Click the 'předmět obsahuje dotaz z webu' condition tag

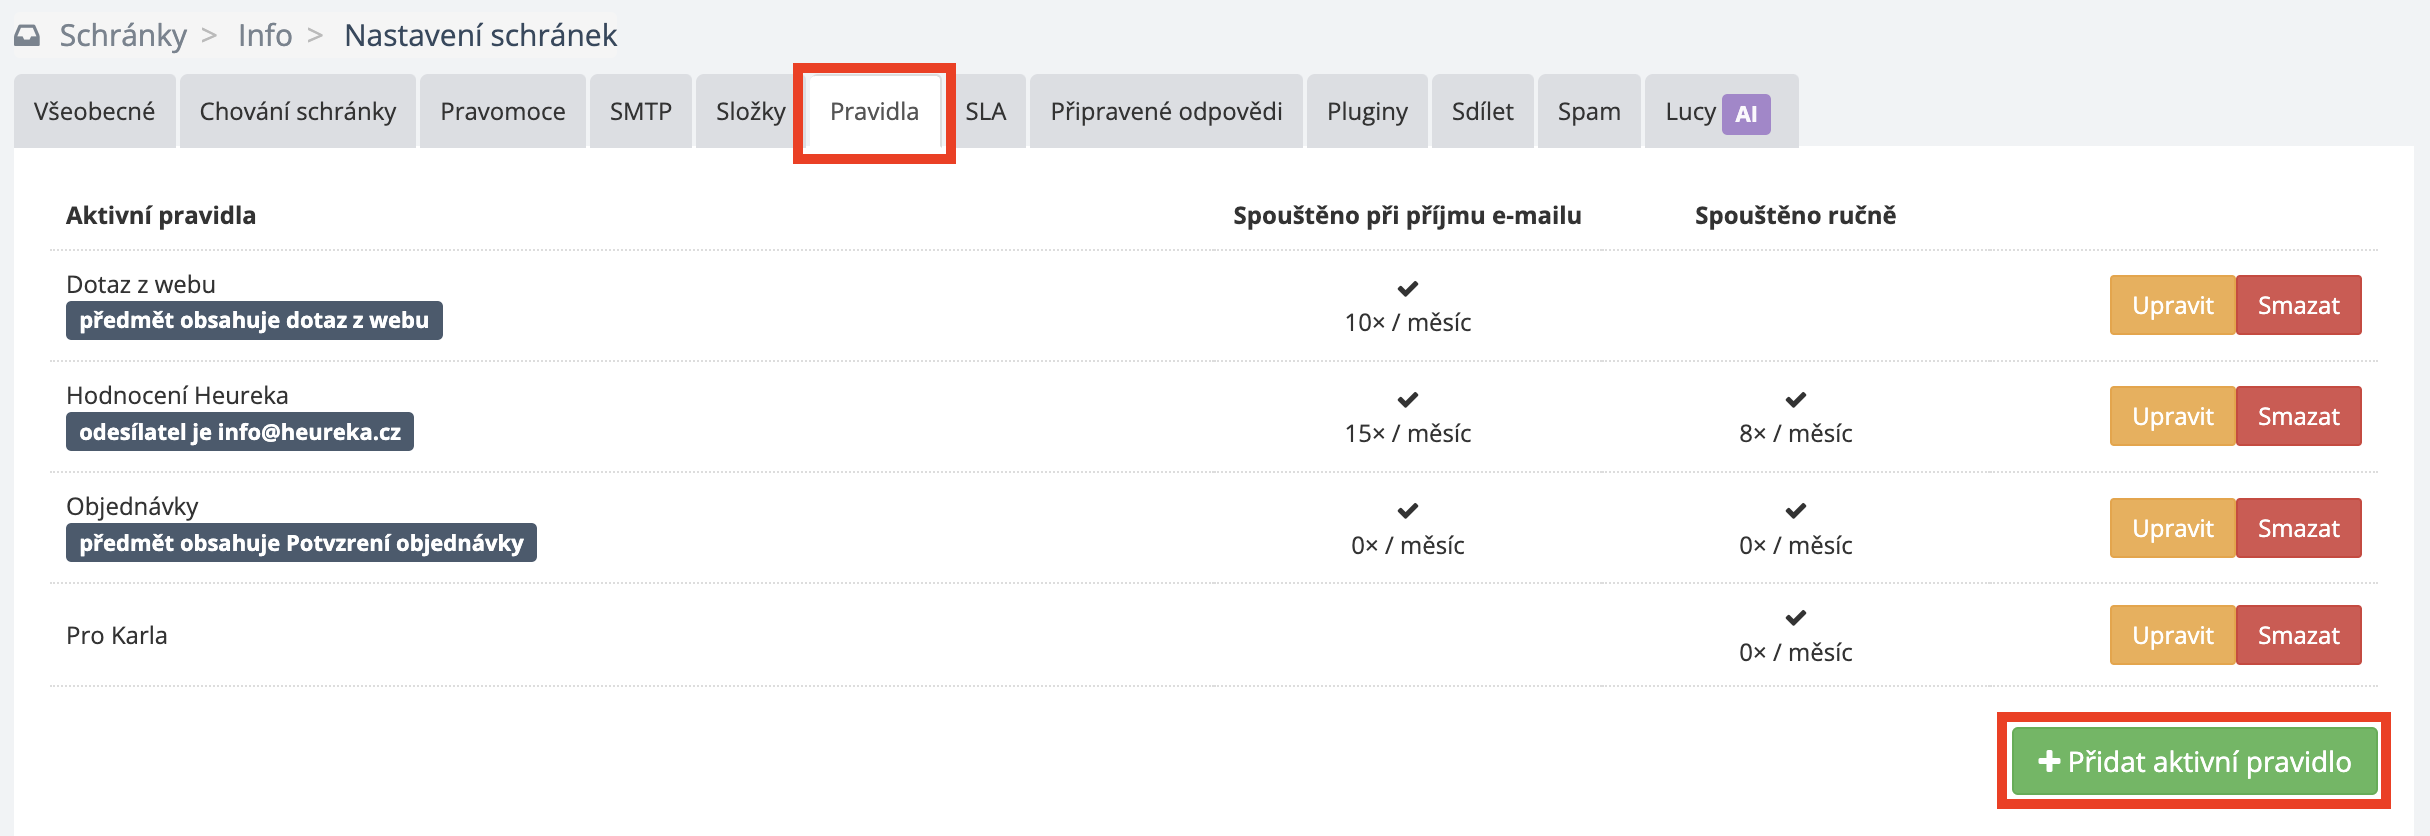(254, 321)
